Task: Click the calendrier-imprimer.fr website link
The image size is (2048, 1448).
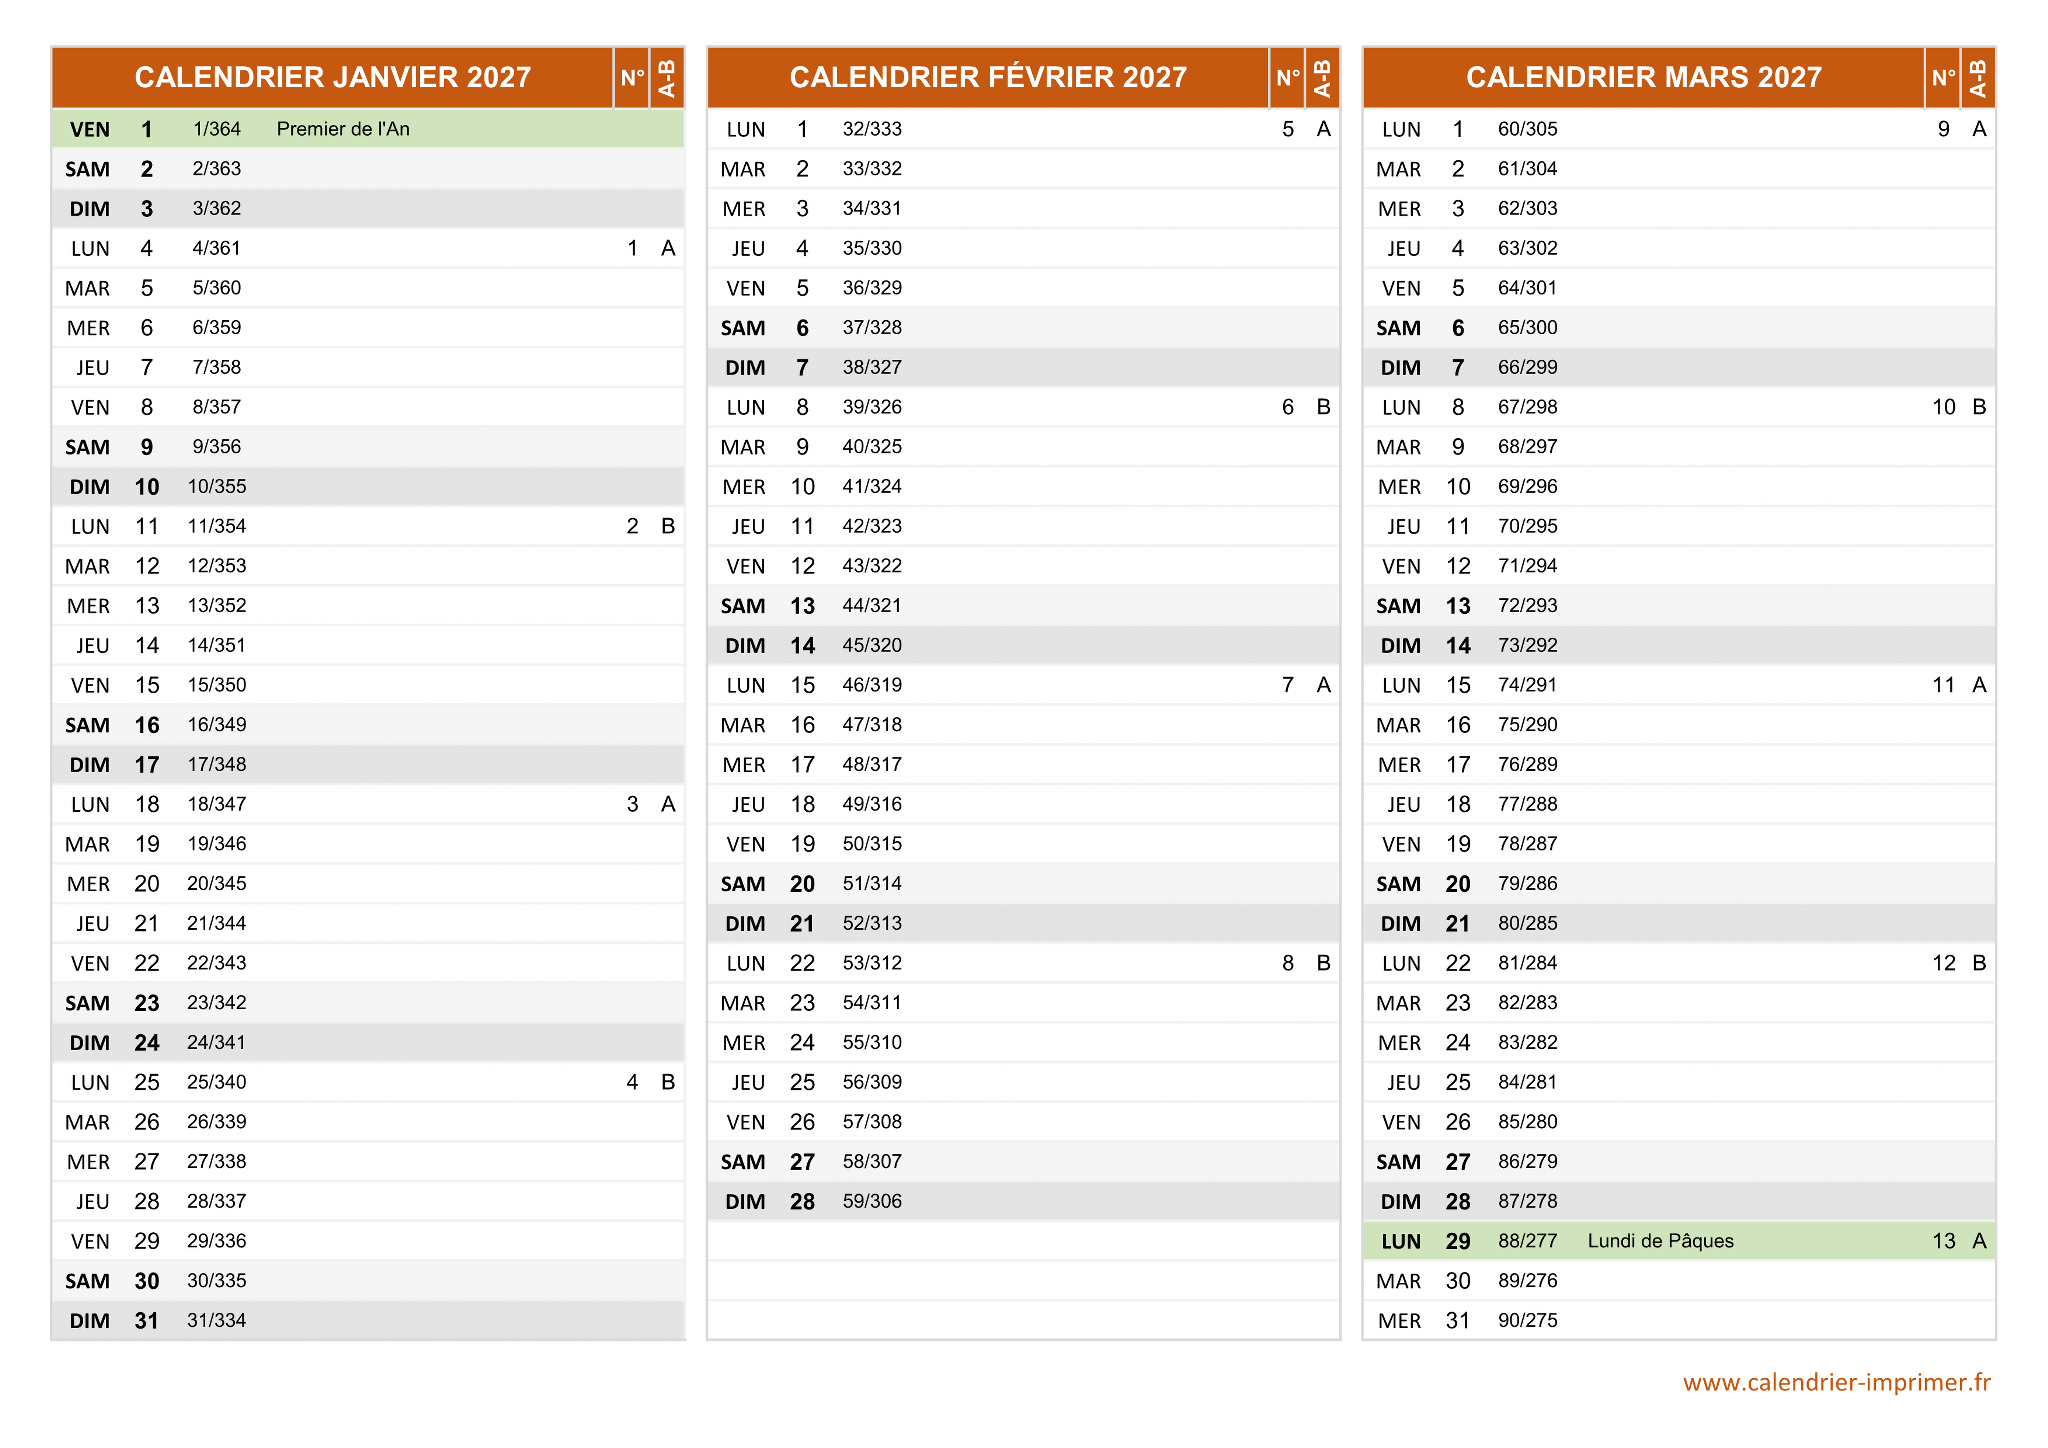Action: [1836, 1382]
